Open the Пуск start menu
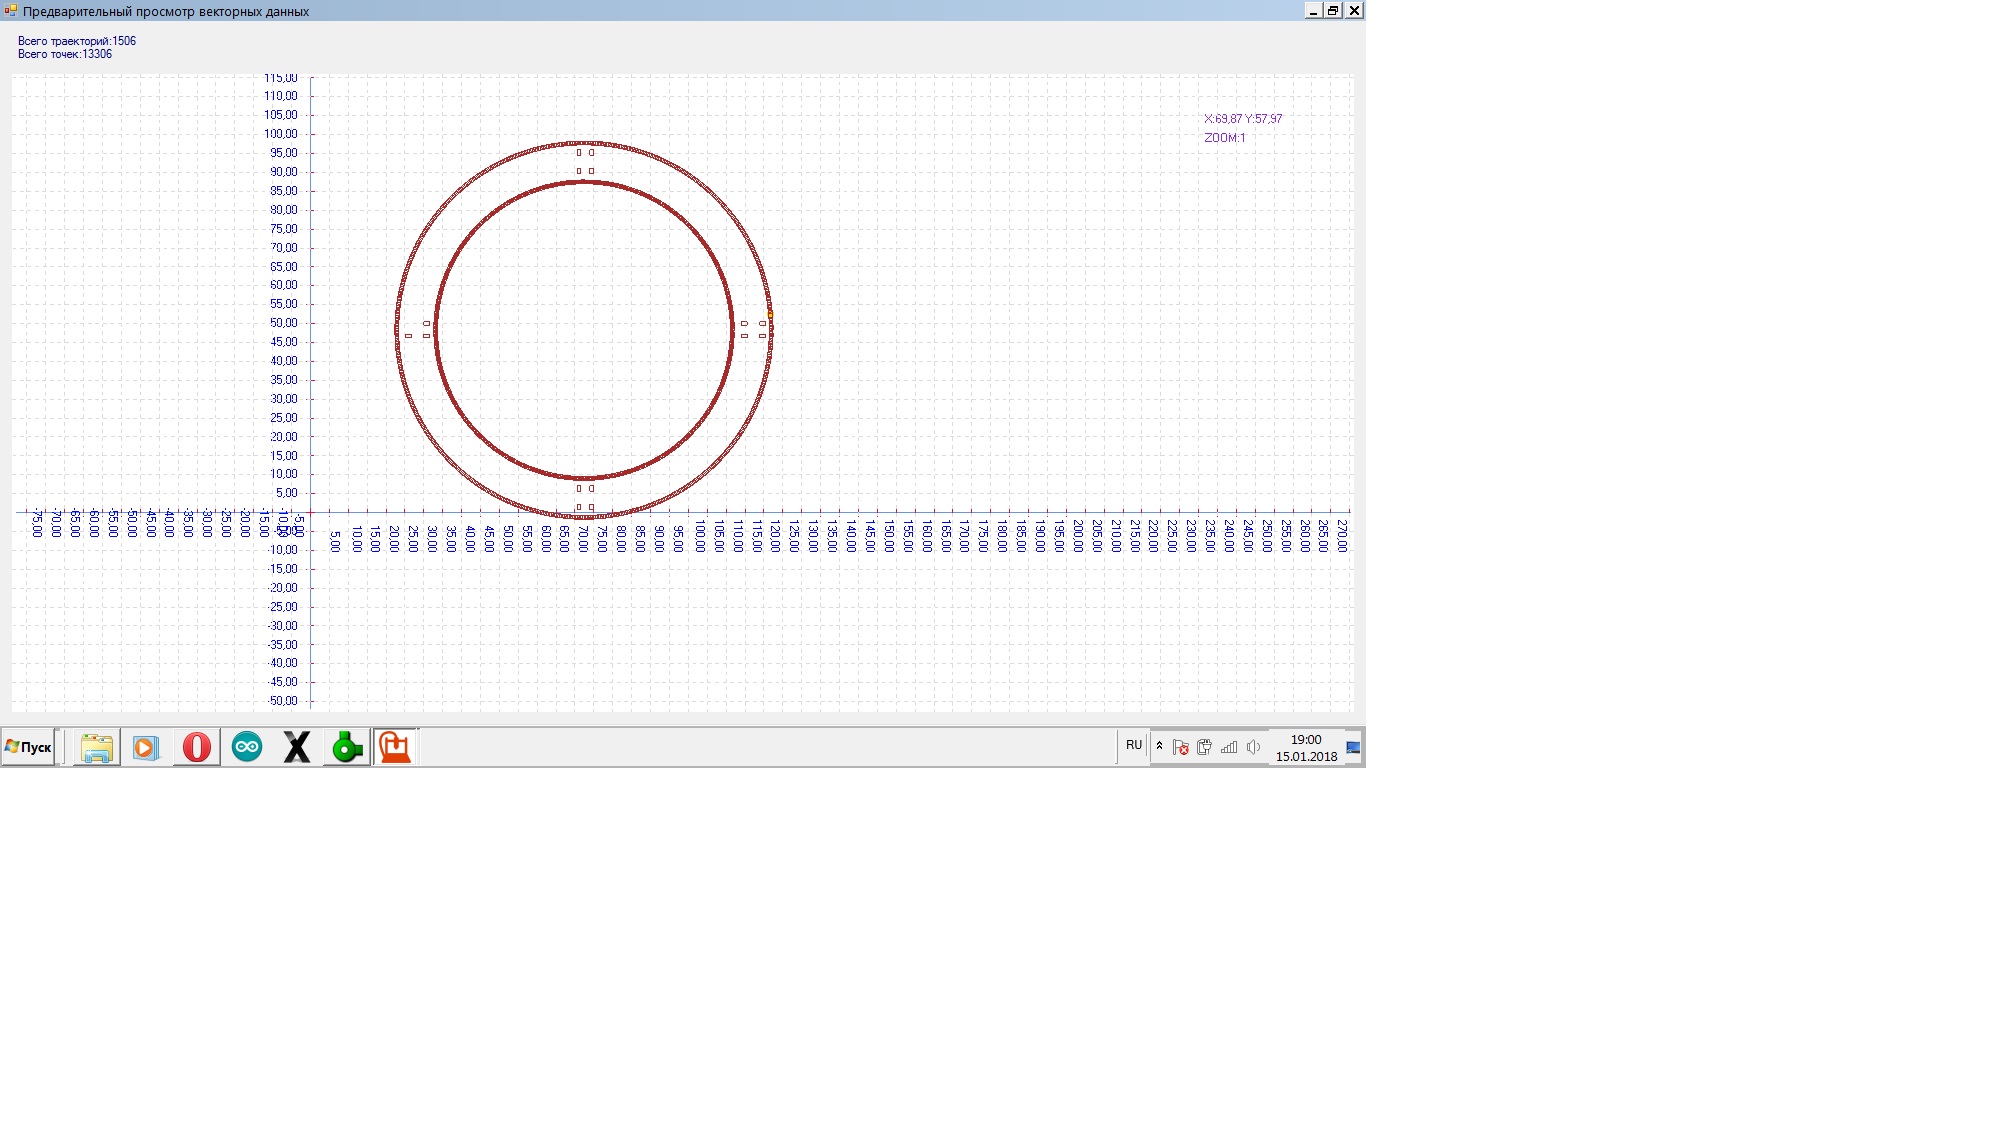 [x=28, y=747]
